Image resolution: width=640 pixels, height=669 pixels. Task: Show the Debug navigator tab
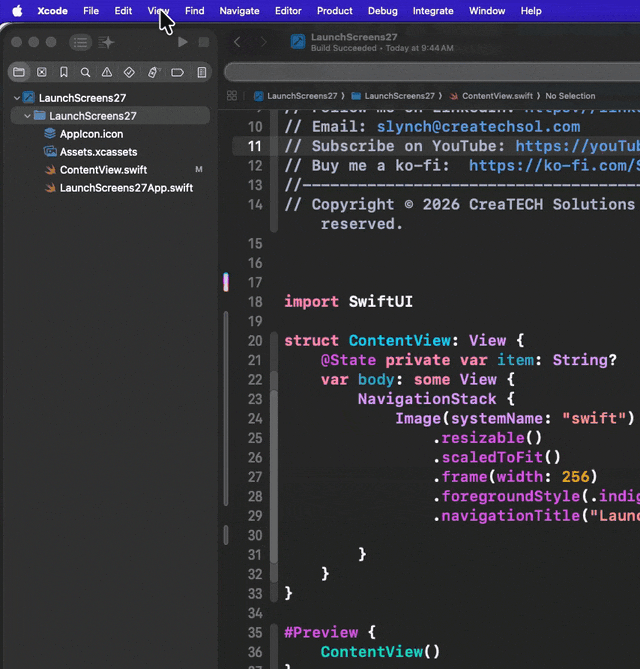point(153,72)
